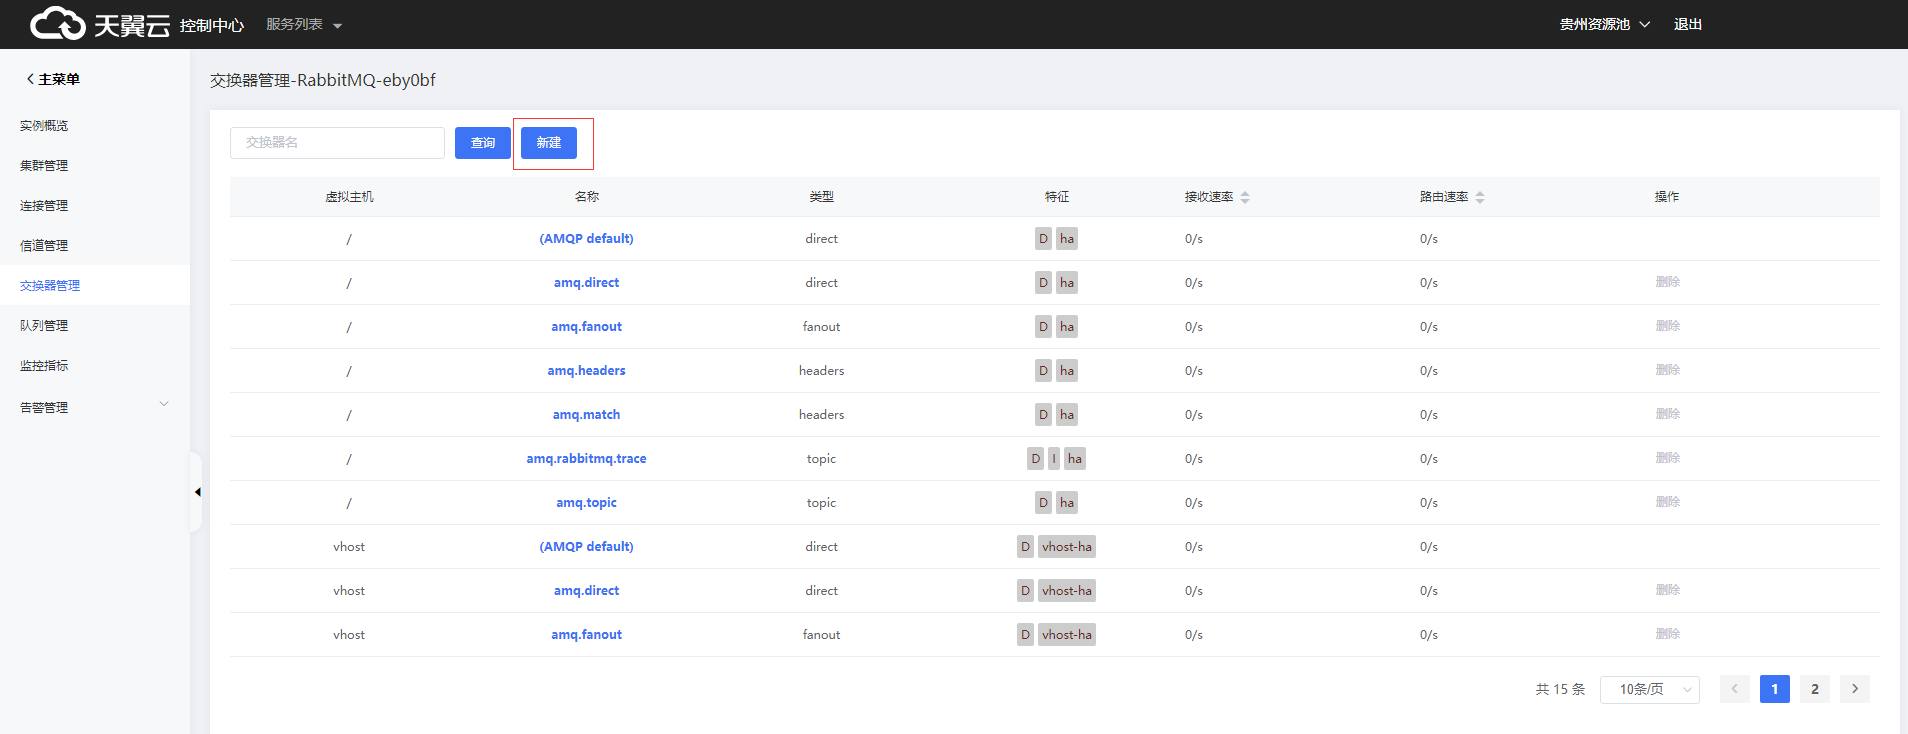Image resolution: width=1908 pixels, height=734 pixels.
Task: Click the 查询 button
Action: 483,143
